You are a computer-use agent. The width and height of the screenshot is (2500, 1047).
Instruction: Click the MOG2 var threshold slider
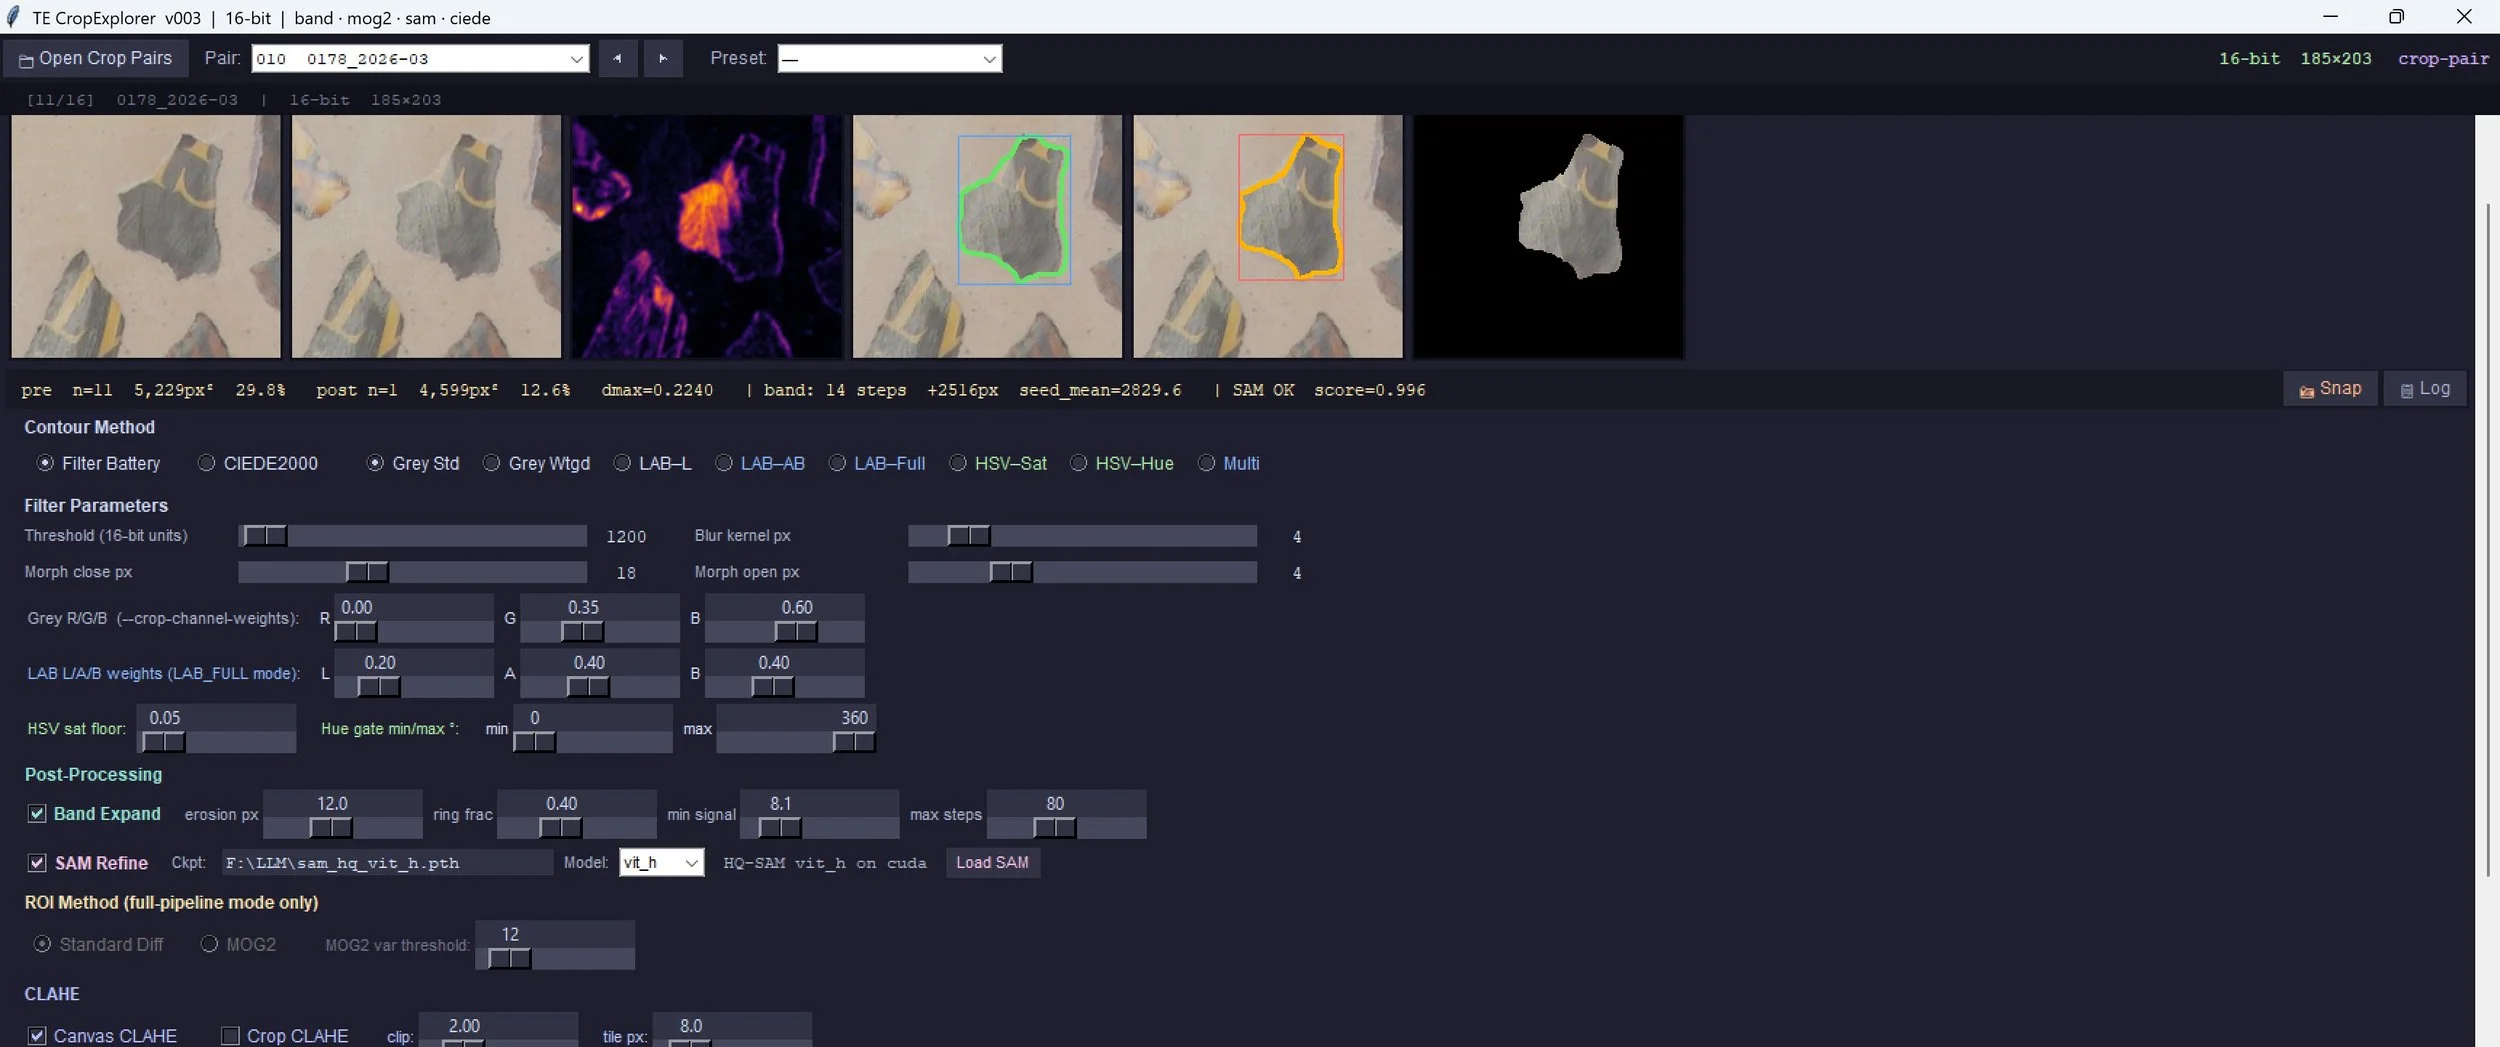pos(555,959)
